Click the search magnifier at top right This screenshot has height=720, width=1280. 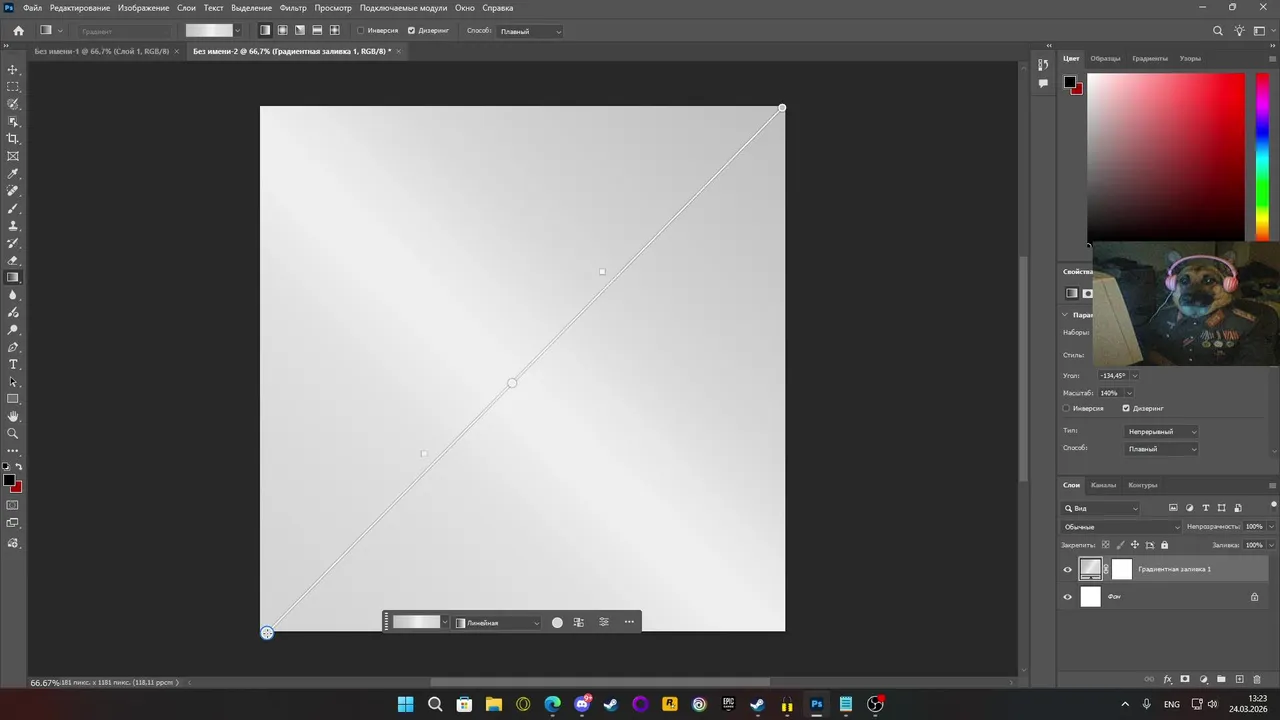tap(1218, 31)
